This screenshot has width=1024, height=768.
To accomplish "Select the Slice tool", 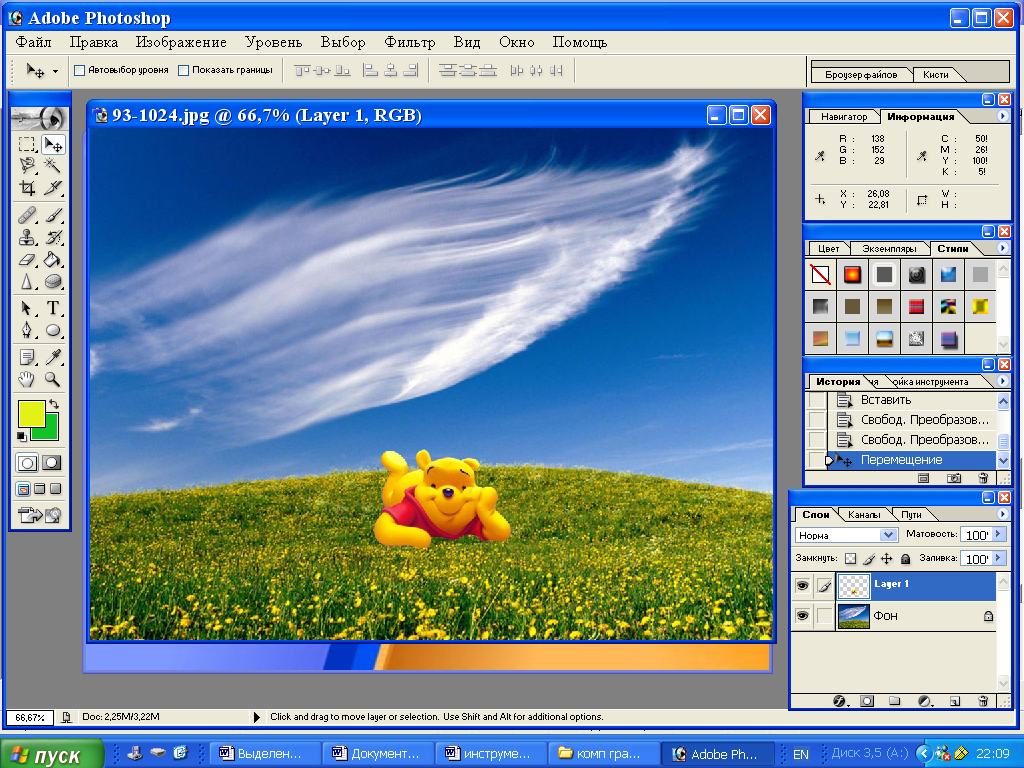I will coord(53,188).
